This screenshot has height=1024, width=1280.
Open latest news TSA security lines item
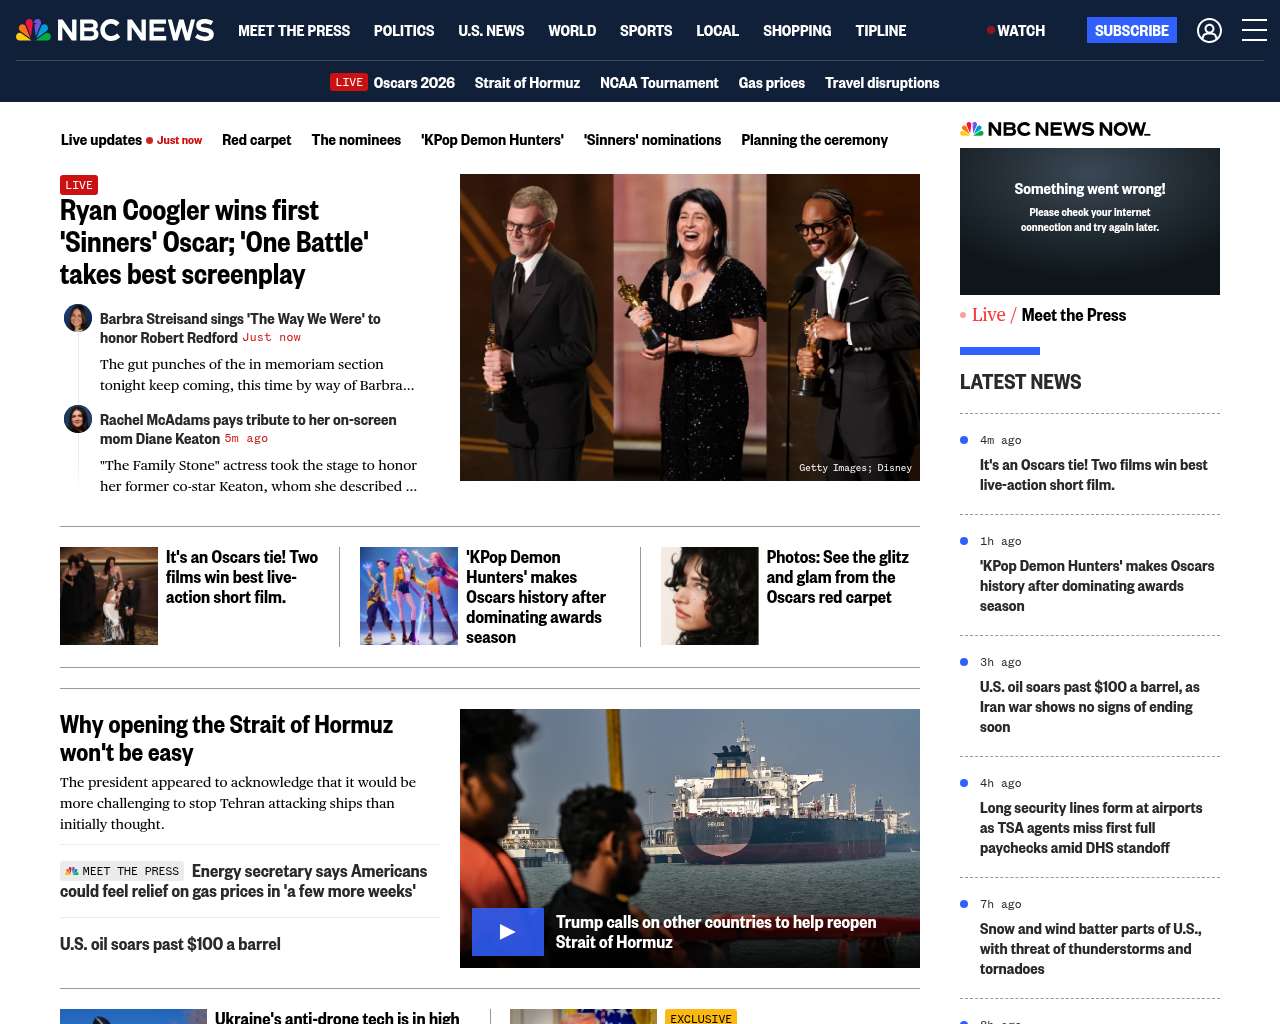pyautogui.click(x=1091, y=828)
